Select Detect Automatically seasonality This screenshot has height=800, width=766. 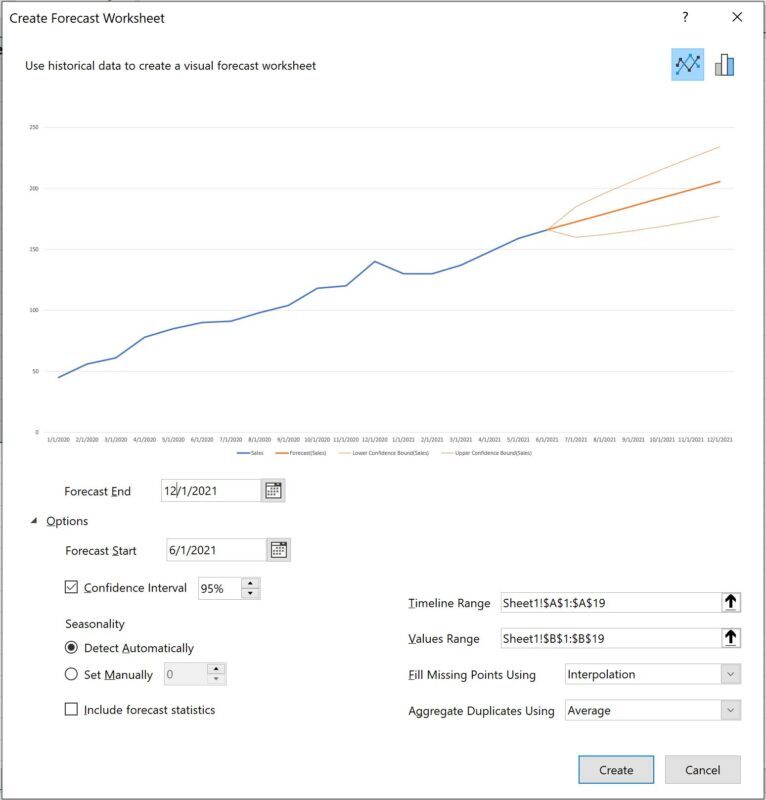[71, 647]
